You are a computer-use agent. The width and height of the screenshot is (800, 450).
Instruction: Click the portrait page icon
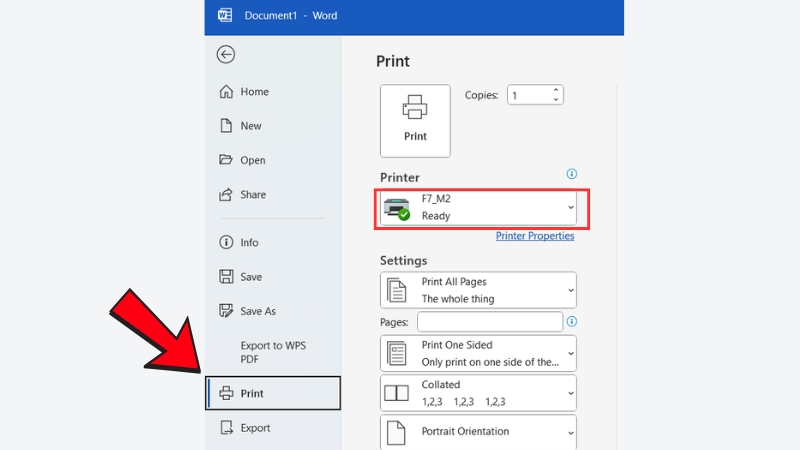(396, 433)
